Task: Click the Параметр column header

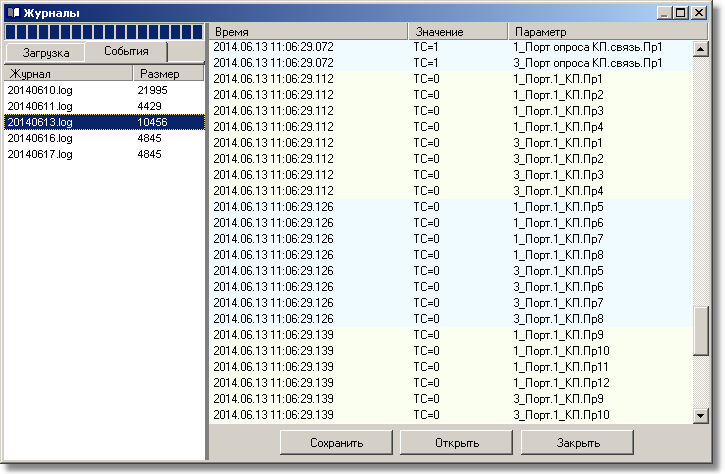Action: point(600,32)
